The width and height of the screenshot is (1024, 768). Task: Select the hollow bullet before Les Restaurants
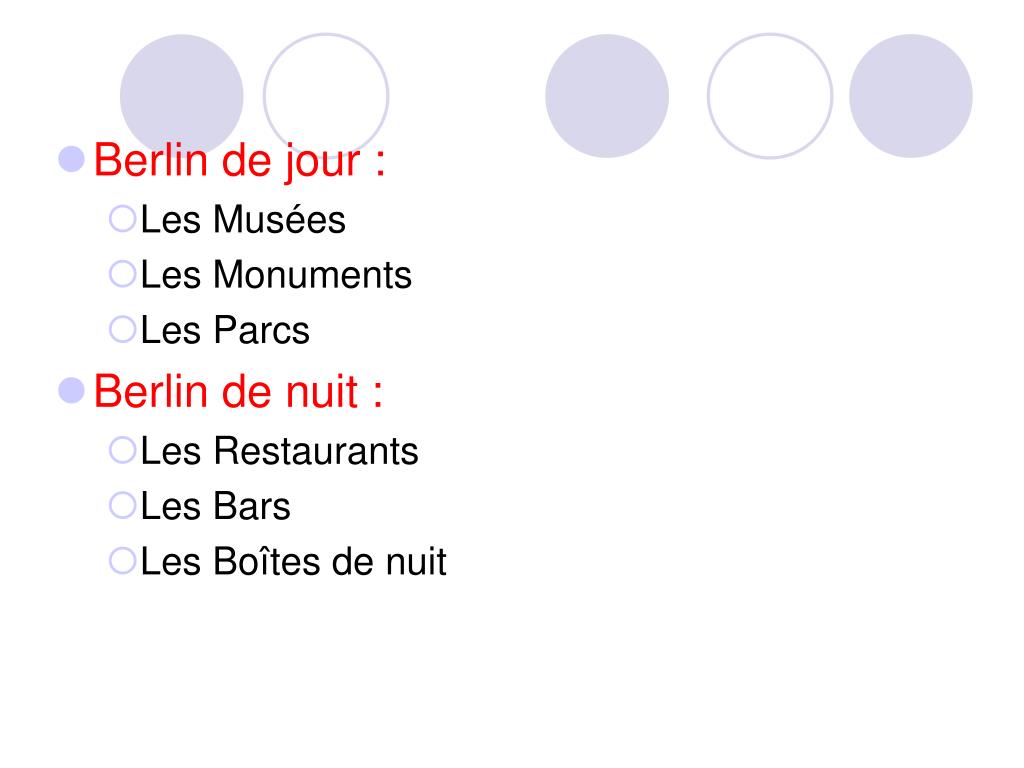122,450
